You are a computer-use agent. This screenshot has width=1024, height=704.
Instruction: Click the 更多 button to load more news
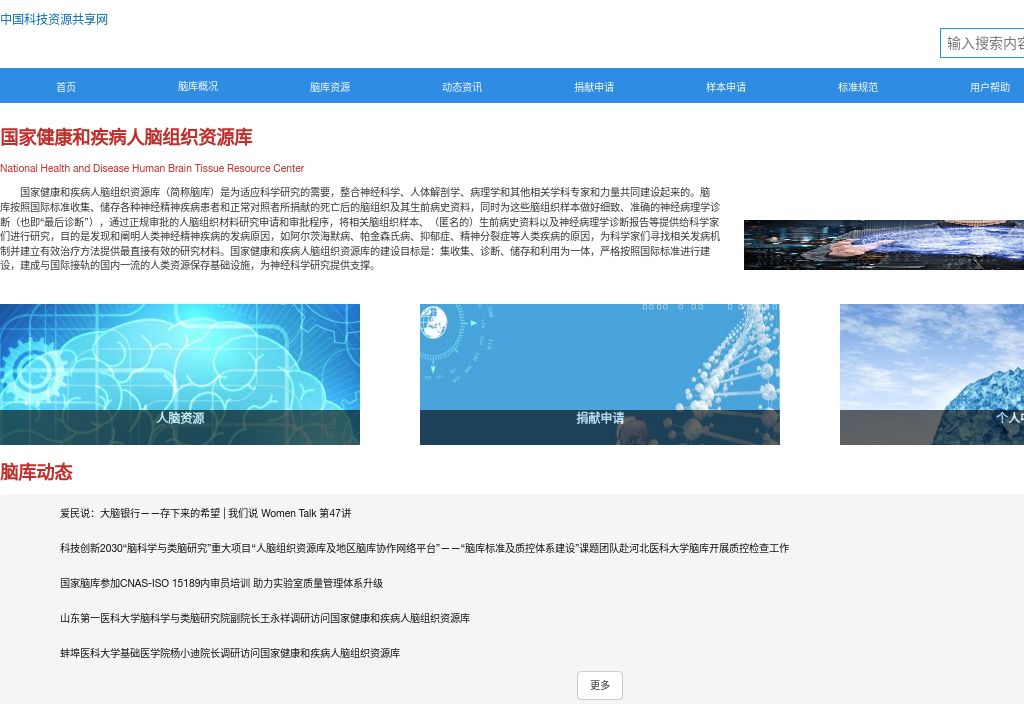click(x=599, y=685)
